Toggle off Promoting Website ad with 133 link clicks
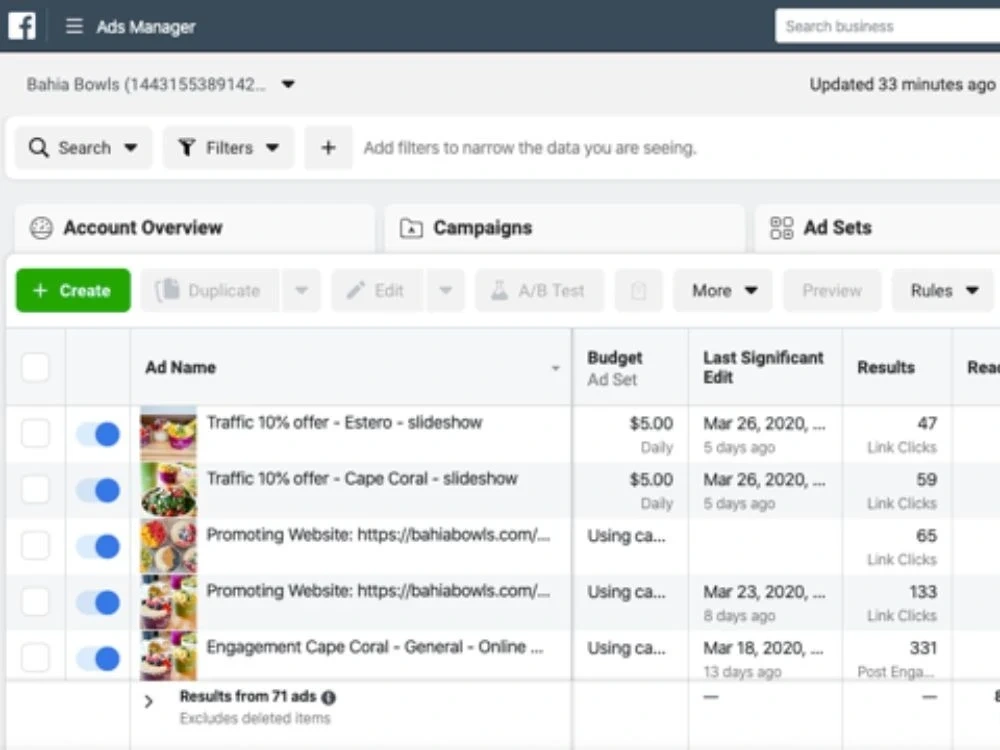The width and height of the screenshot is (1000, 750). [98, 603]
